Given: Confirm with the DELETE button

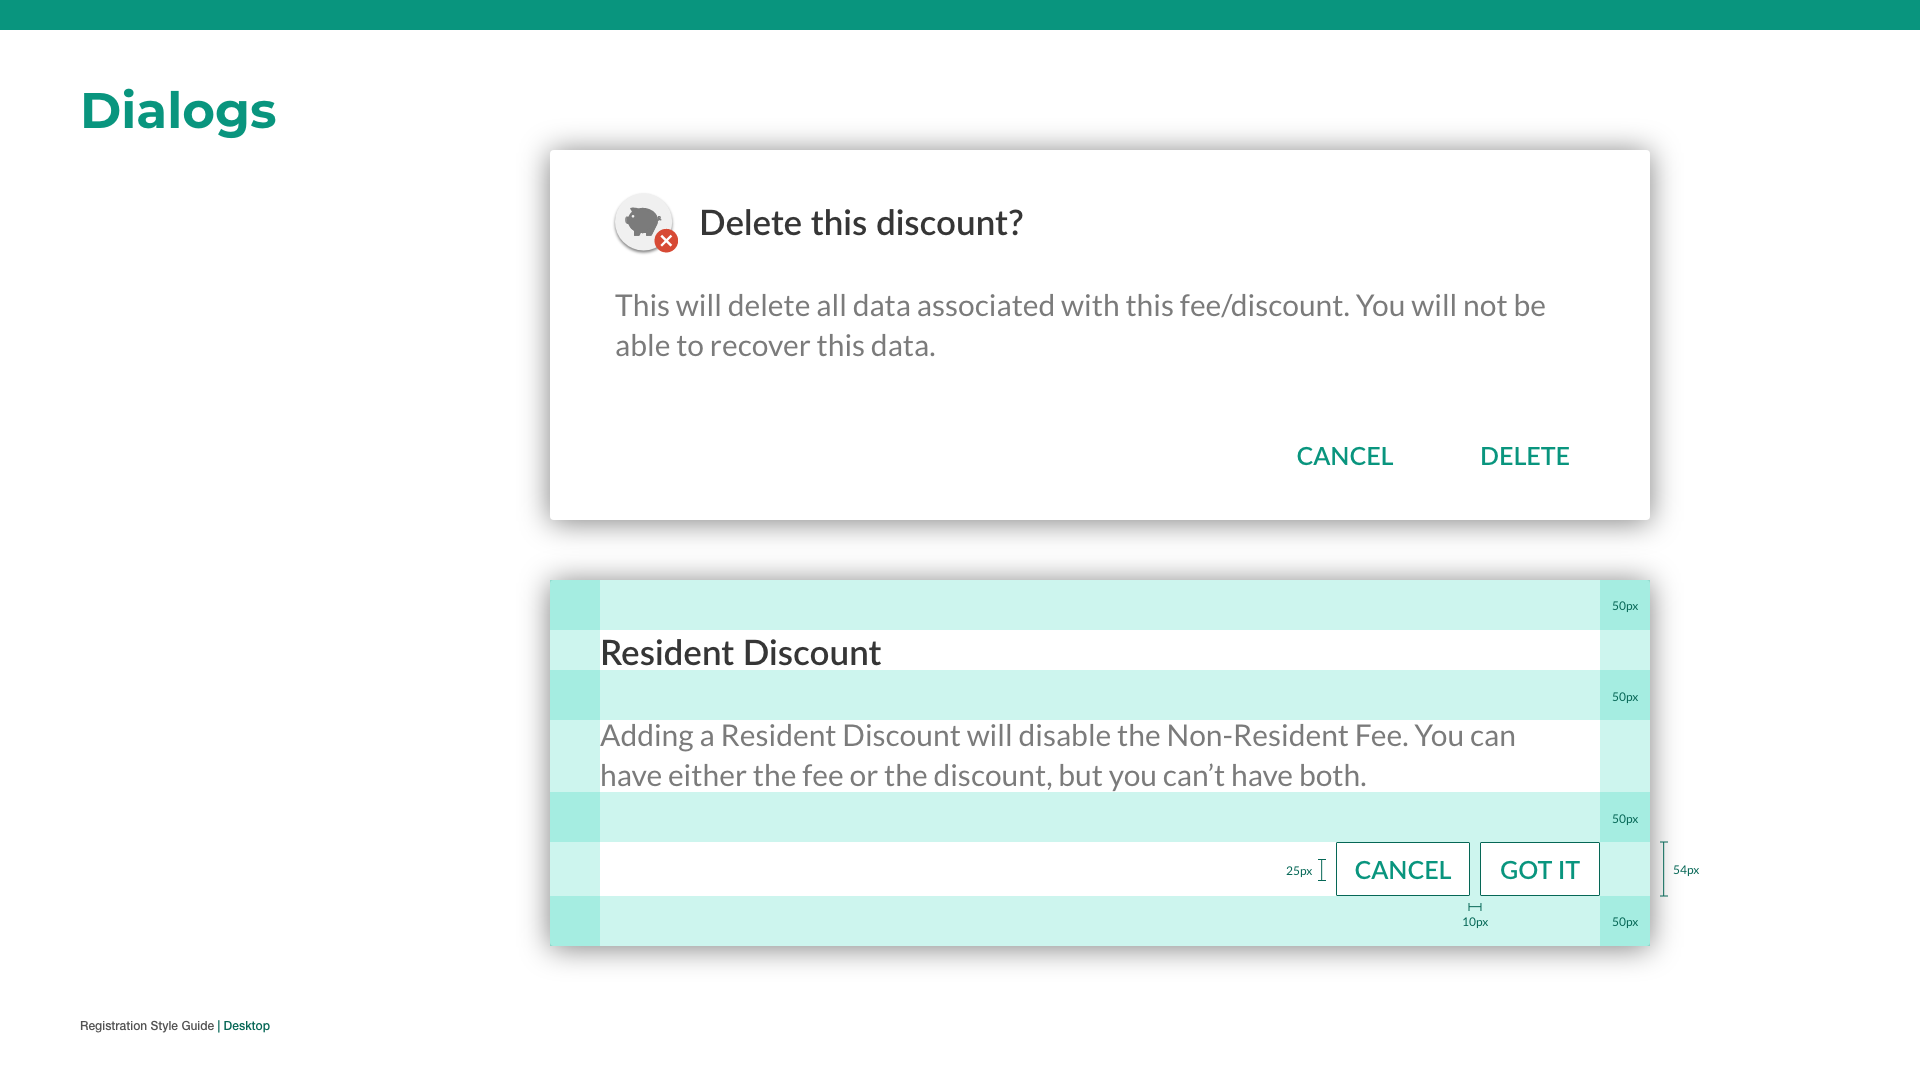Looking at the screenshot, I should pos(1524,456).
